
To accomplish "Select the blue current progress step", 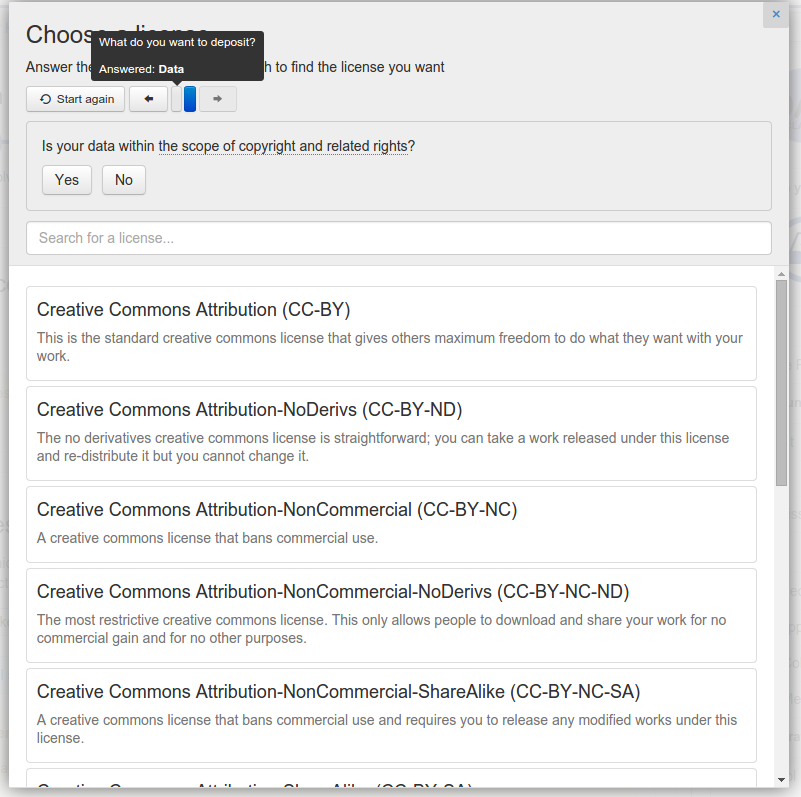I will coord(190,99).
